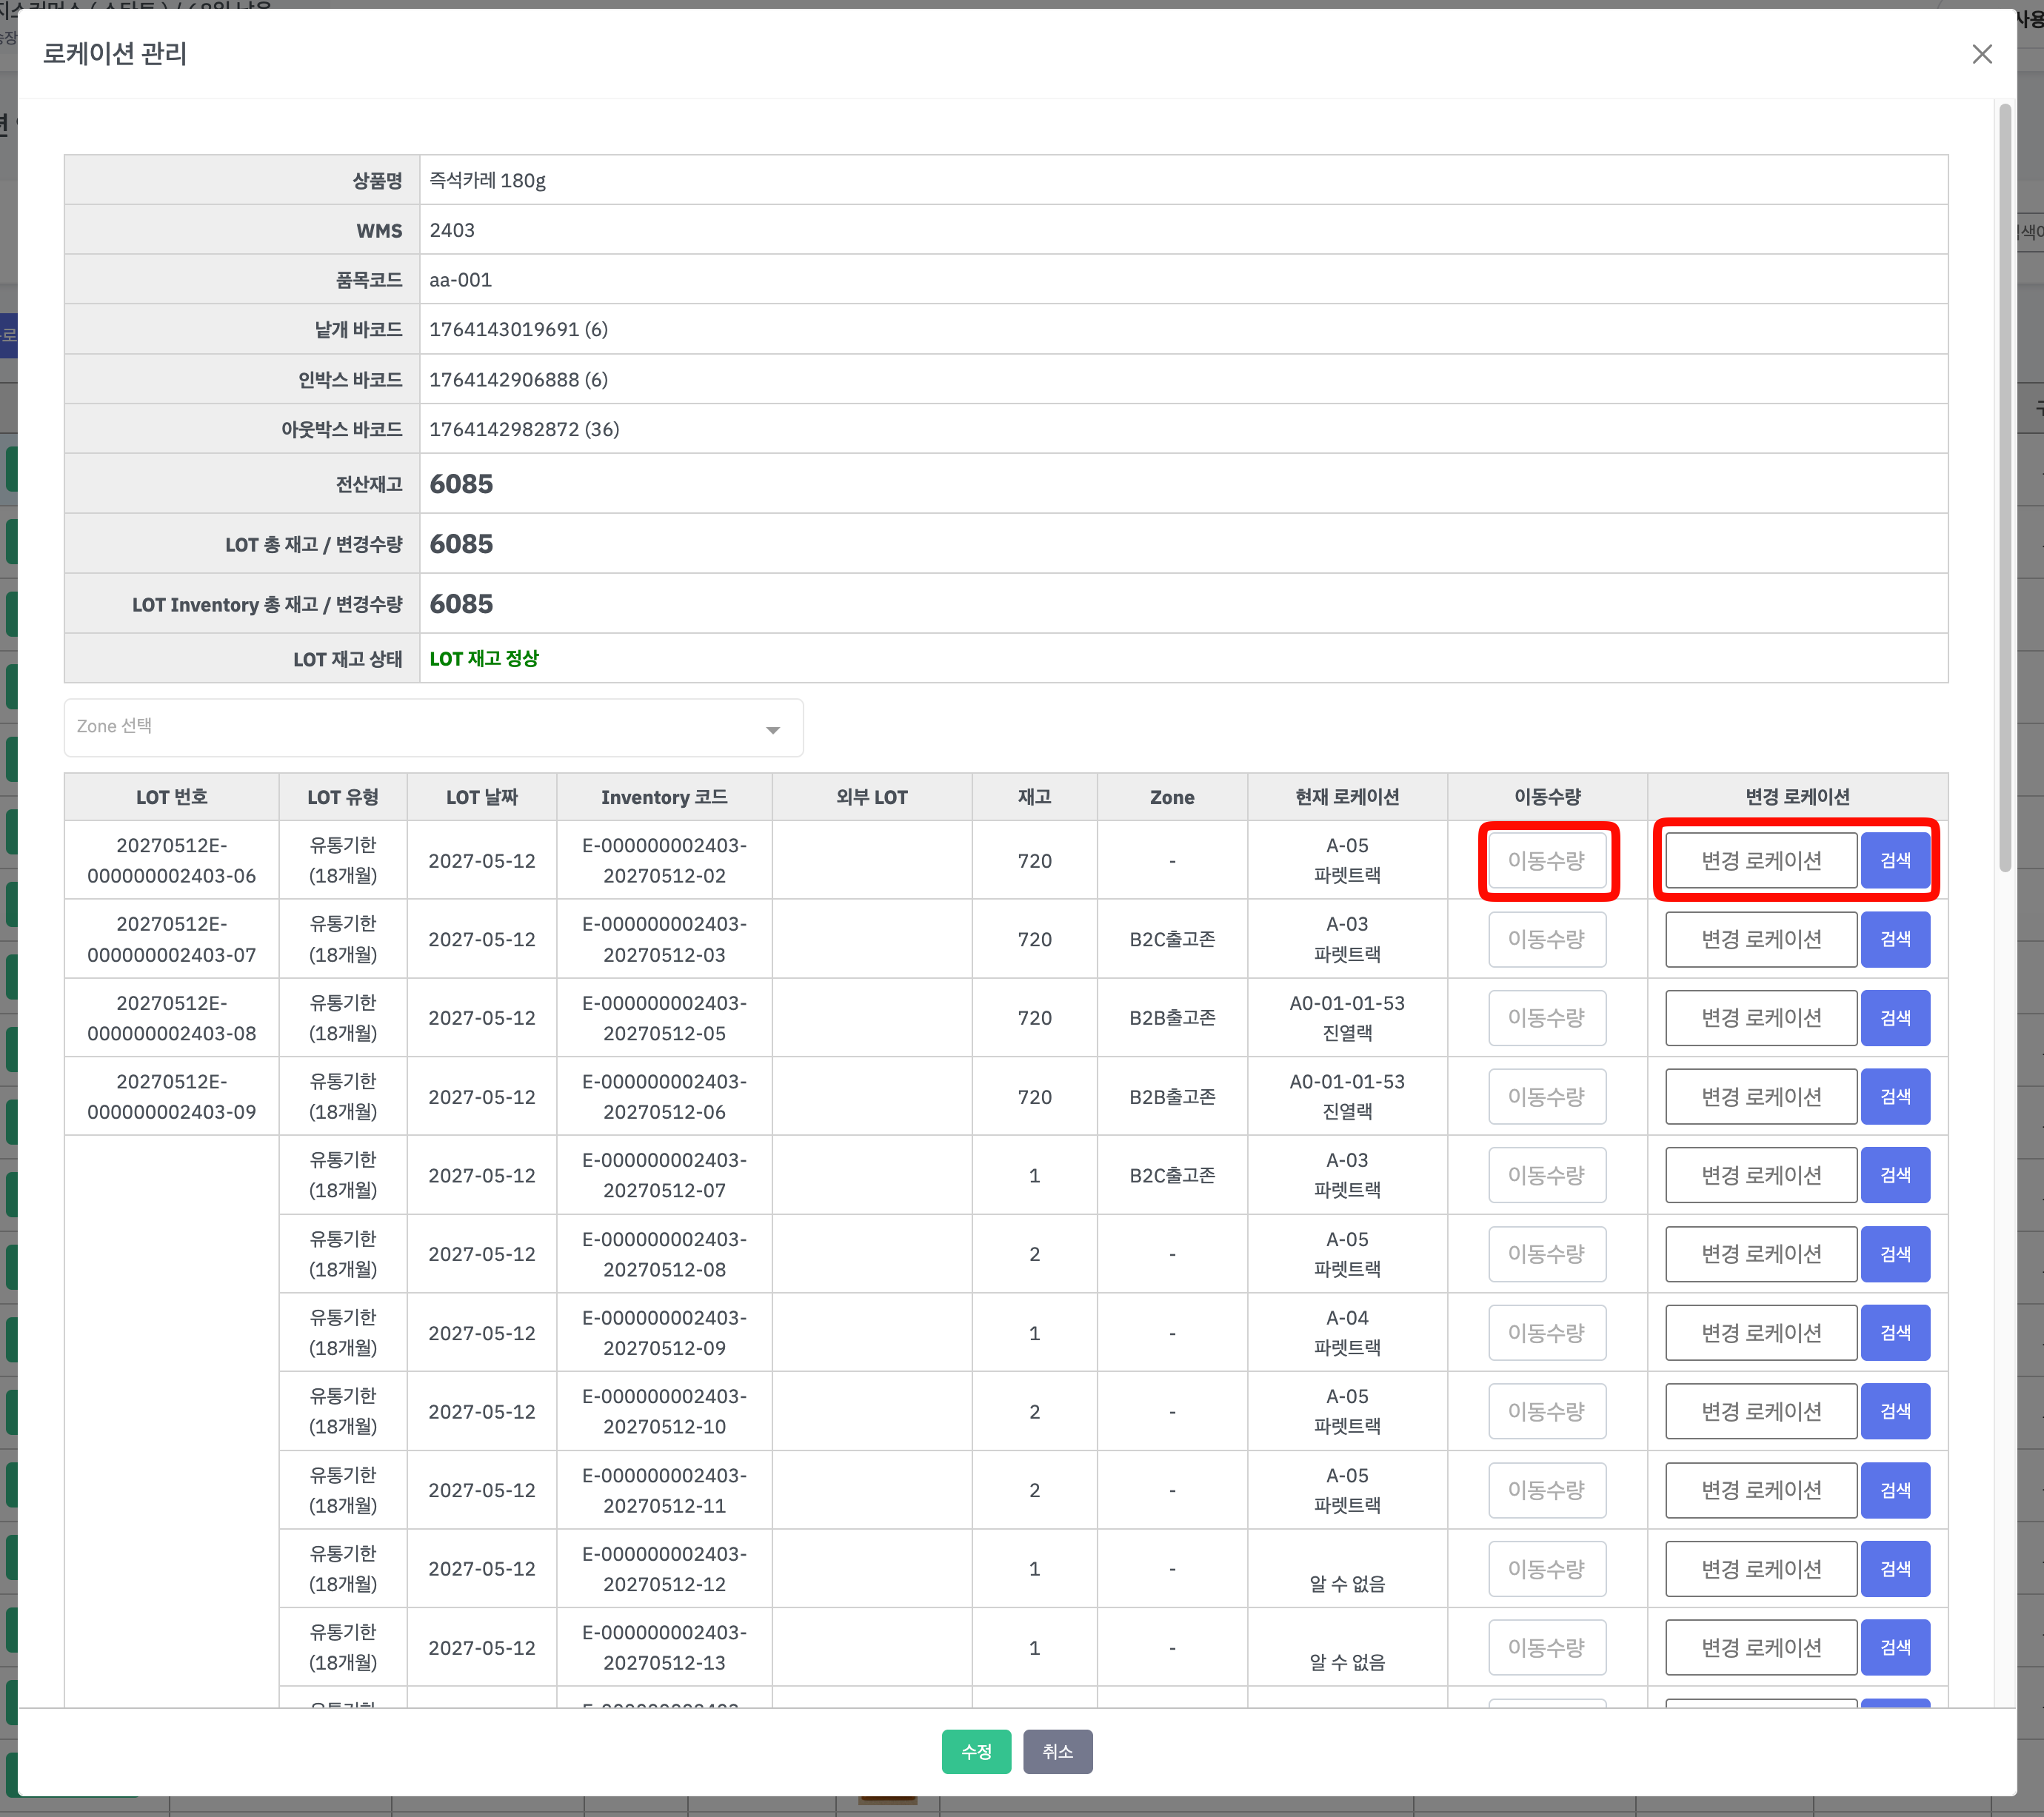Click 이동수량 field for Inventory 20270512-05

click(x=1546, y=1017)
